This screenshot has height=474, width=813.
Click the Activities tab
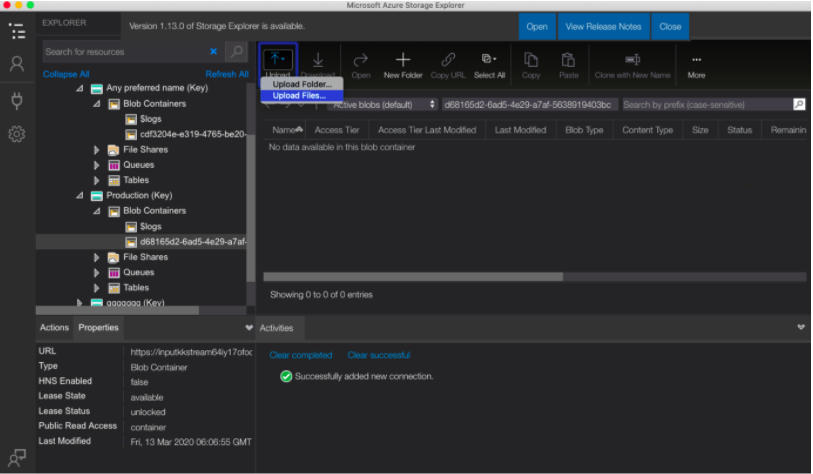click(x=276, y=328)
